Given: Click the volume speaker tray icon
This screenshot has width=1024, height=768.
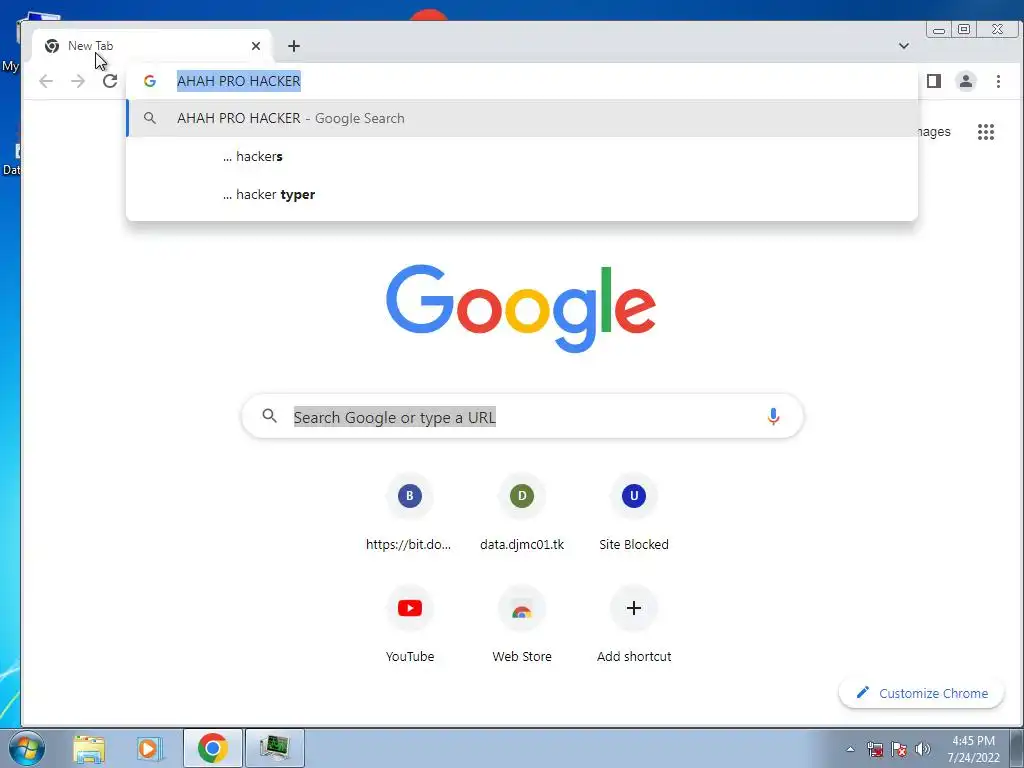Looking at the screenshot, I should click(923, 749).
